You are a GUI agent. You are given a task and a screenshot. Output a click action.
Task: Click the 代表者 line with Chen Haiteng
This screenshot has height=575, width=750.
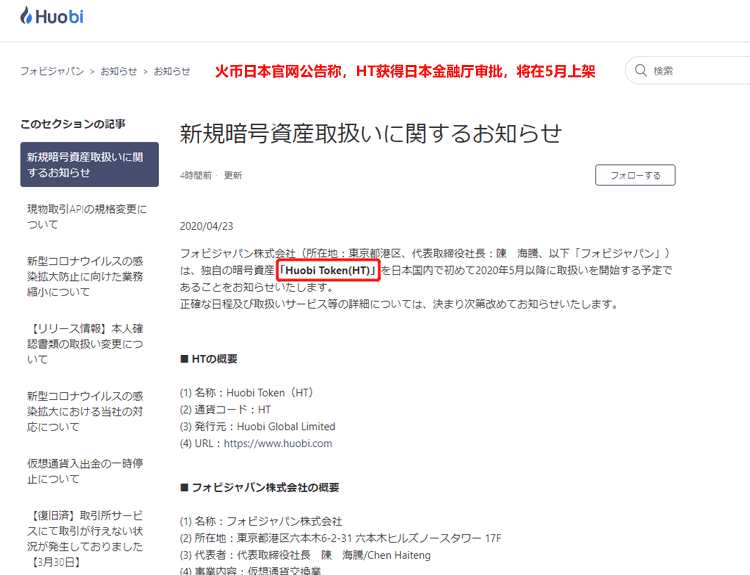pyautogui.click(x=305, y=555)
